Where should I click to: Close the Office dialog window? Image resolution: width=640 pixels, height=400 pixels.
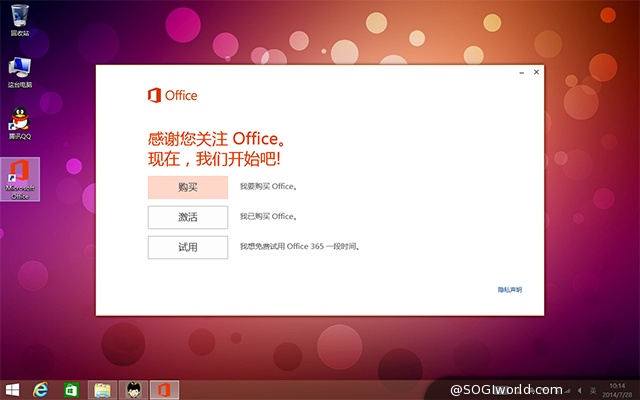(536, 72)
